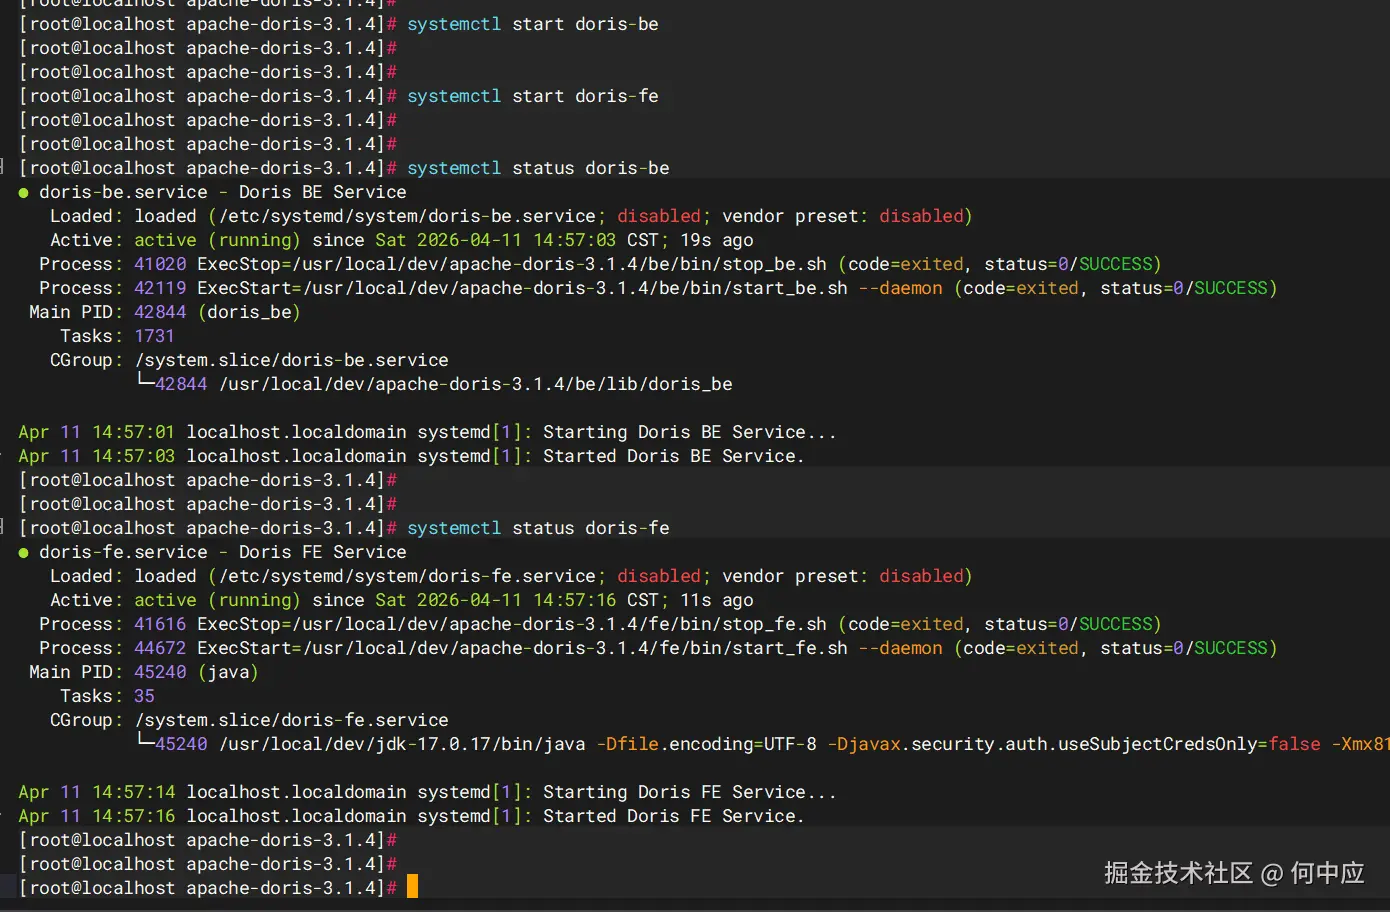This screenshot has height=912, width=1390.
Task: Click the -Dfile.encoding=UTF-8 java argument
Action: [706, 744]
